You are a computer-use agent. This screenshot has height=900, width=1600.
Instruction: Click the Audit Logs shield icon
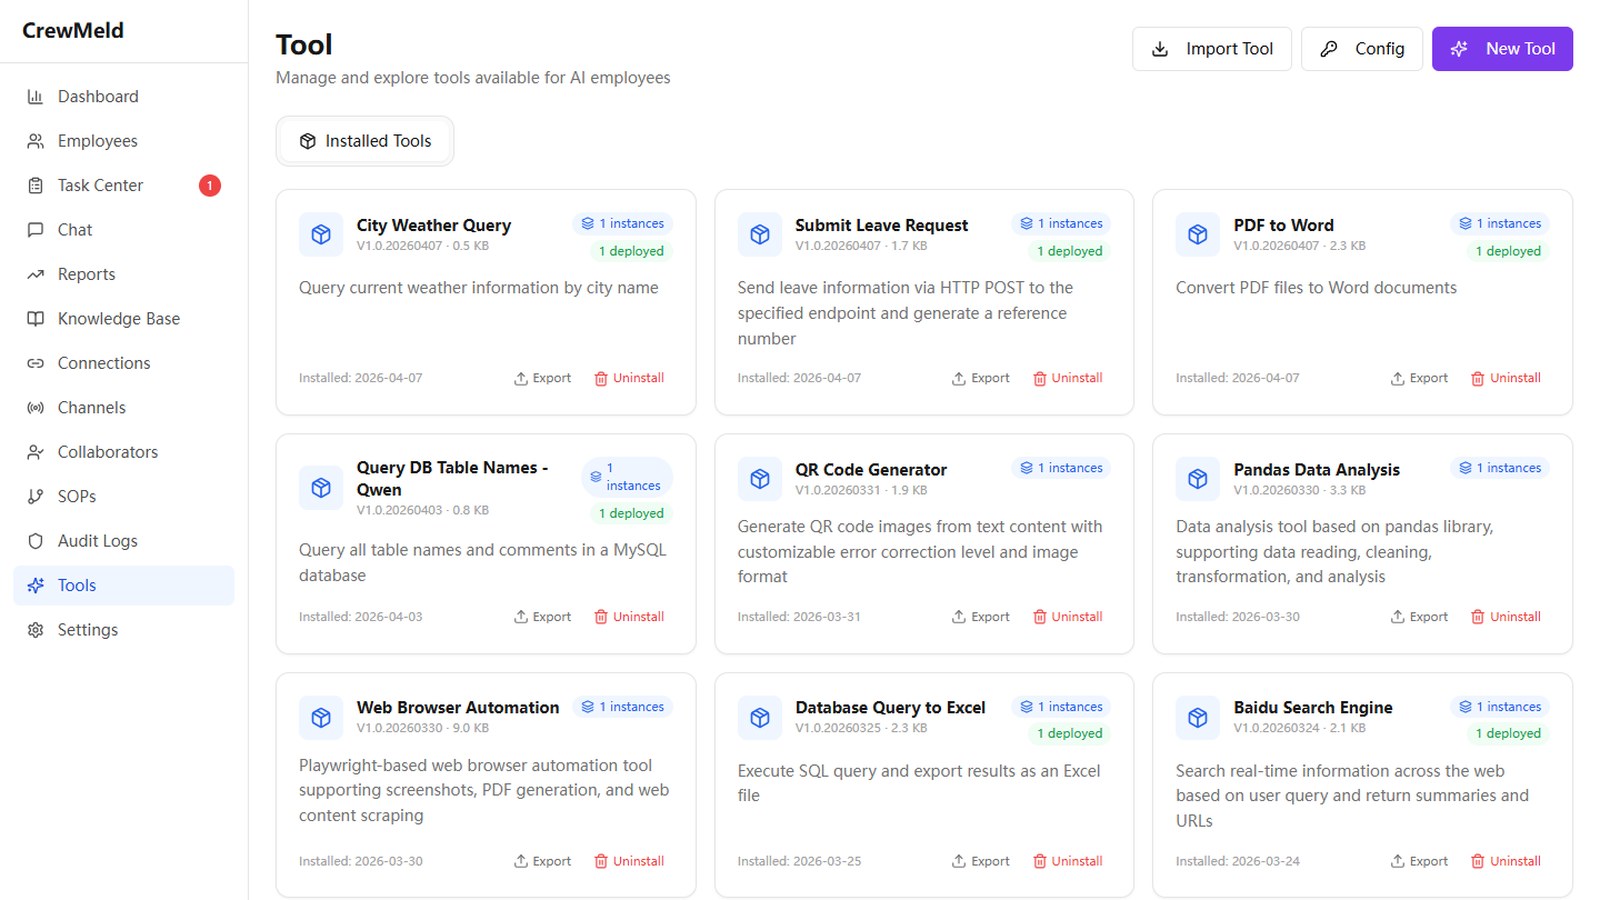[x=36, y=541]
